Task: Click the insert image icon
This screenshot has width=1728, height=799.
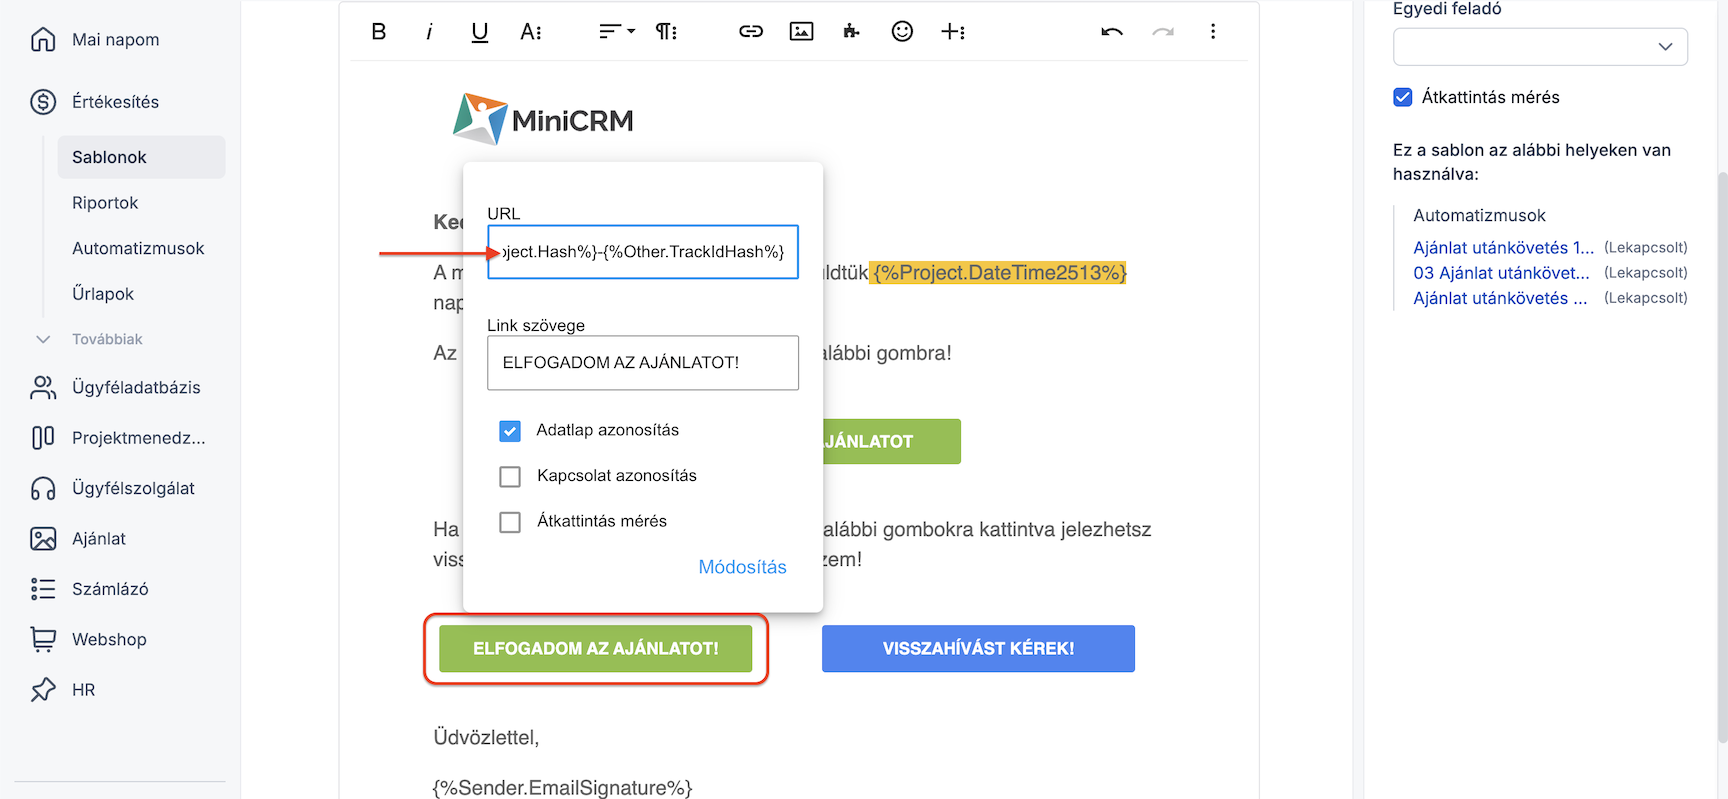Action: tap(801, 32)
